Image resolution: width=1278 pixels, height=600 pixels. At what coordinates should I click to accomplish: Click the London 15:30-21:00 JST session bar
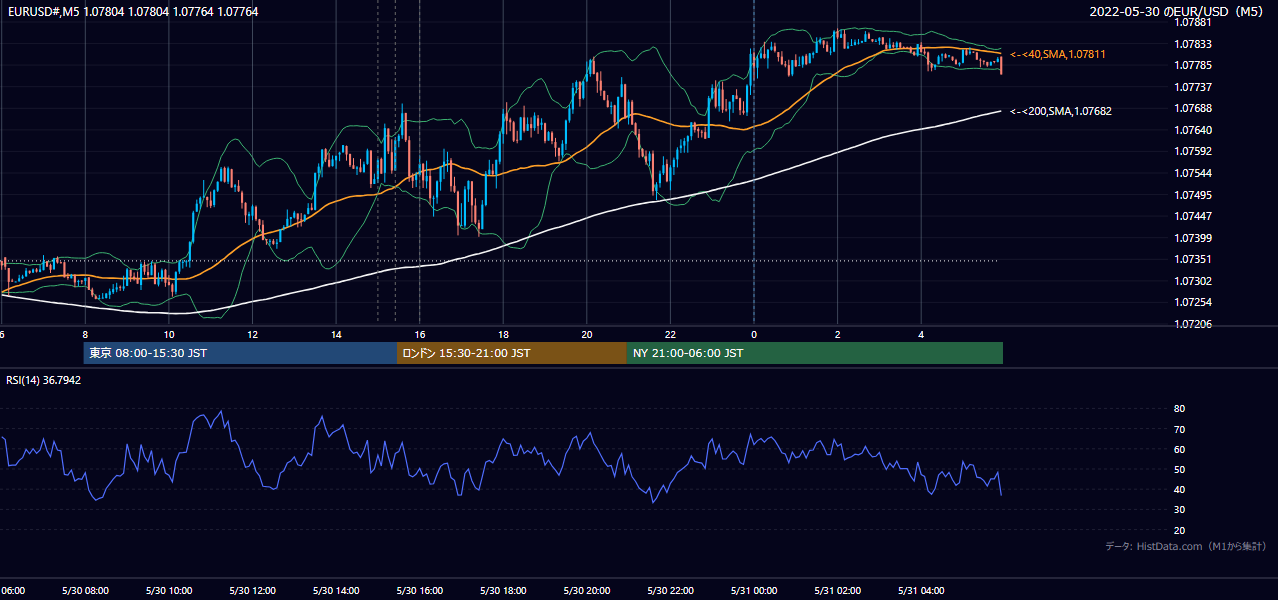pyautogui.click(x=512, y=353)
